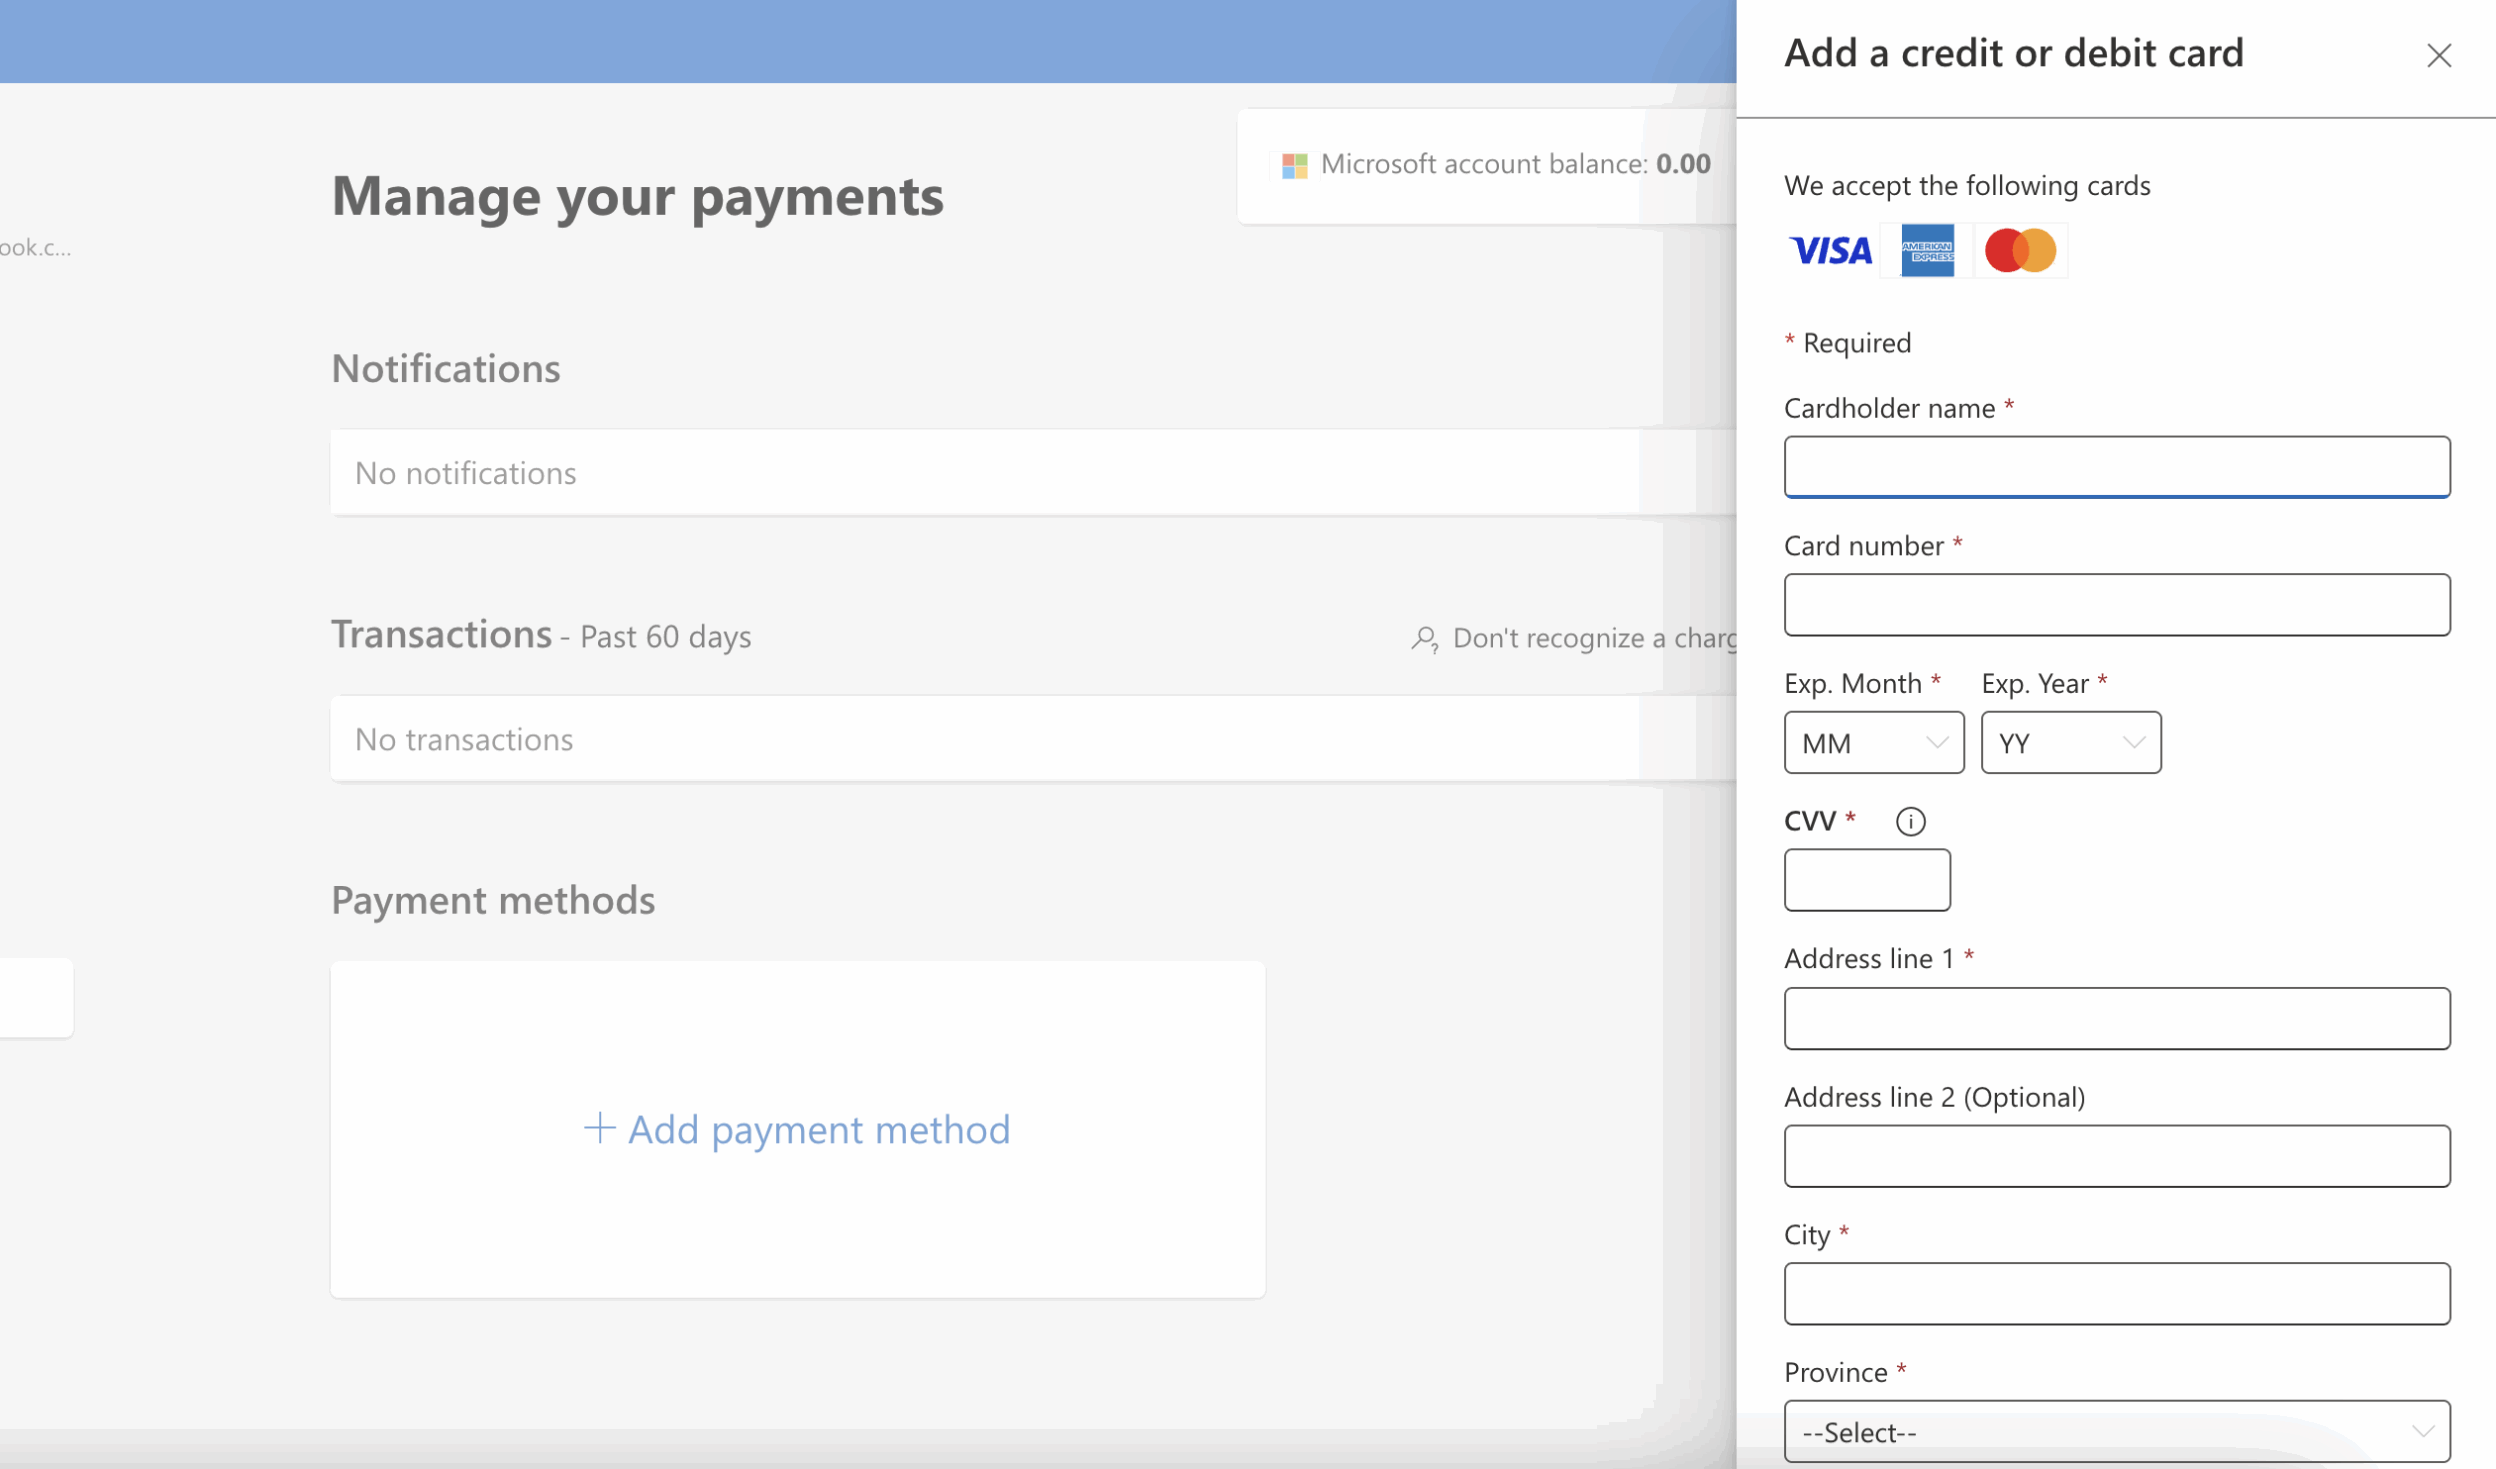The image size is (2496, 1469).
Task: Open the Province select dropdown
Action: [x=2116, y=1431]
